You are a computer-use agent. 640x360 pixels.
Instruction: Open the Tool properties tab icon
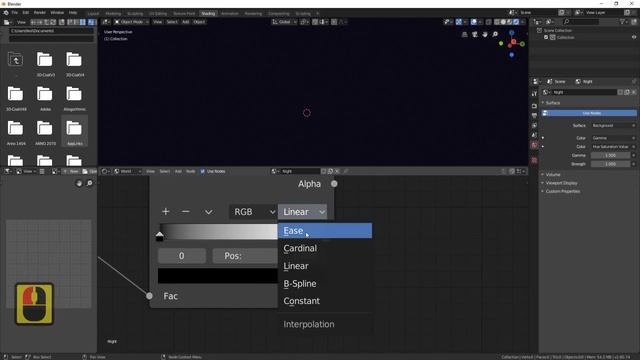tap(534, 94)
